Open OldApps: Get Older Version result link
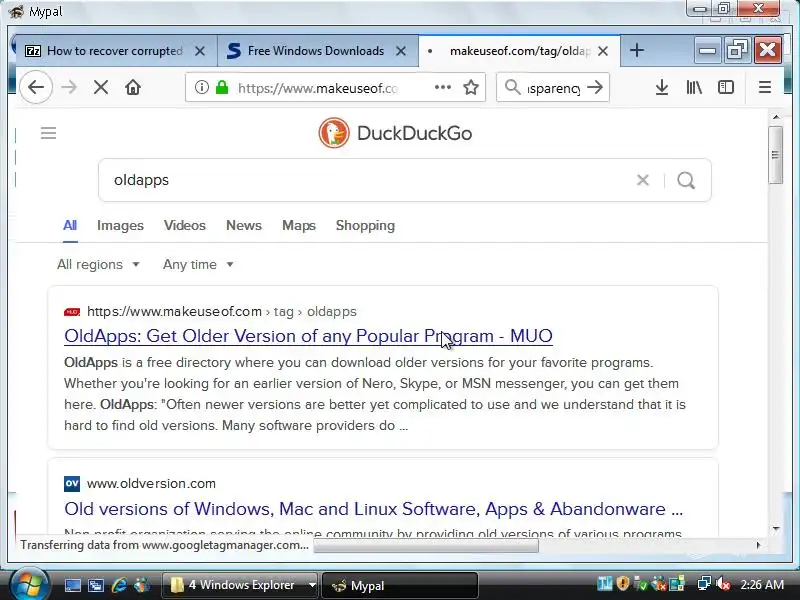Screen dimensions: 800x600 308,336
